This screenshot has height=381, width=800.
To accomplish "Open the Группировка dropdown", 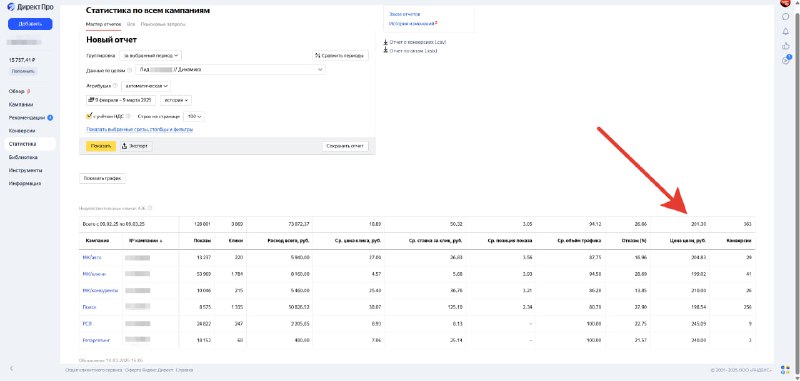I will pos(151,55).
